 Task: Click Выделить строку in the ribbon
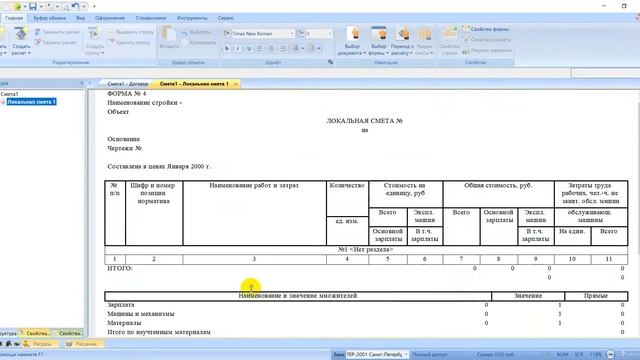coord(131,32)
